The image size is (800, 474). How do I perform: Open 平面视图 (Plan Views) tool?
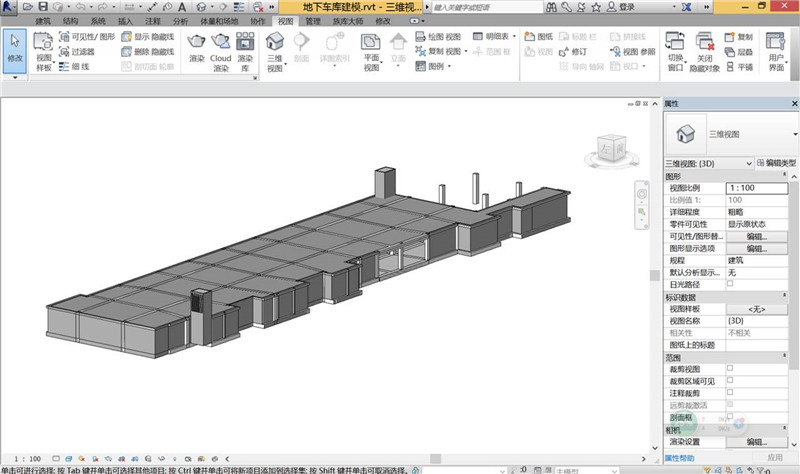[x=371, y=50]
